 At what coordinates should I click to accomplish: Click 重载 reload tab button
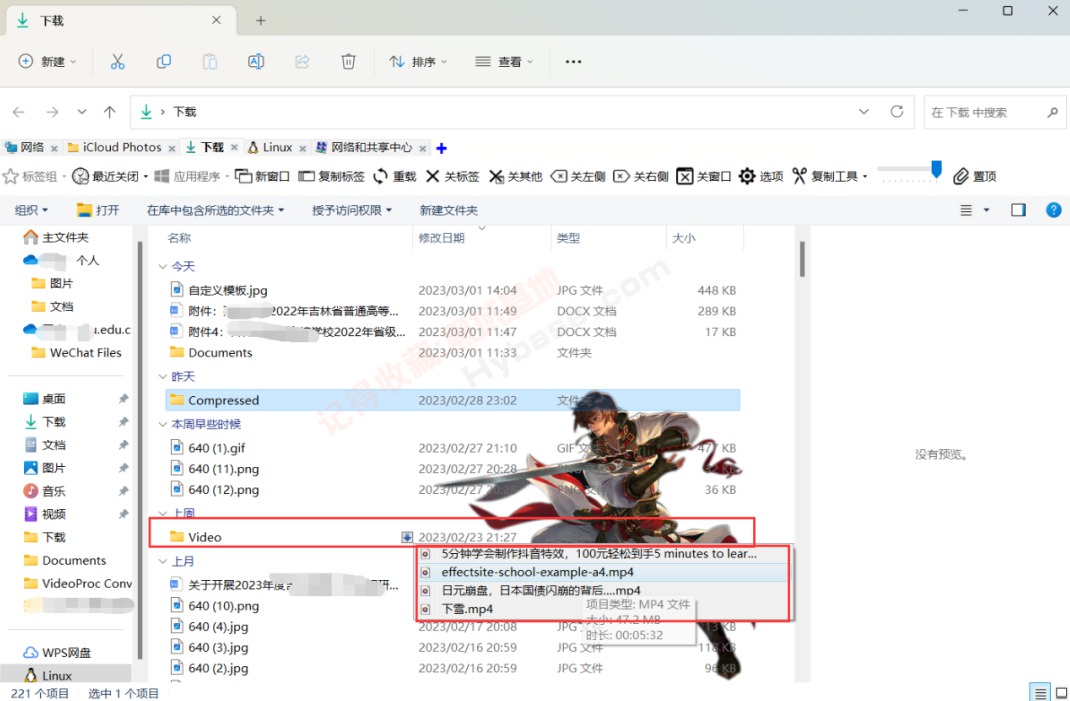click(394, 176)
